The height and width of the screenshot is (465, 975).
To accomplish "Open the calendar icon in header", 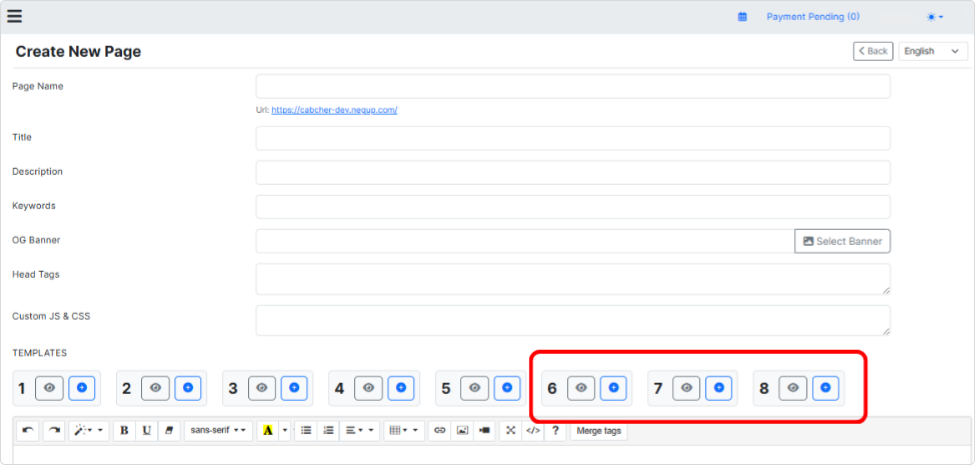I will pyautogui.click(x=742, y=17).
